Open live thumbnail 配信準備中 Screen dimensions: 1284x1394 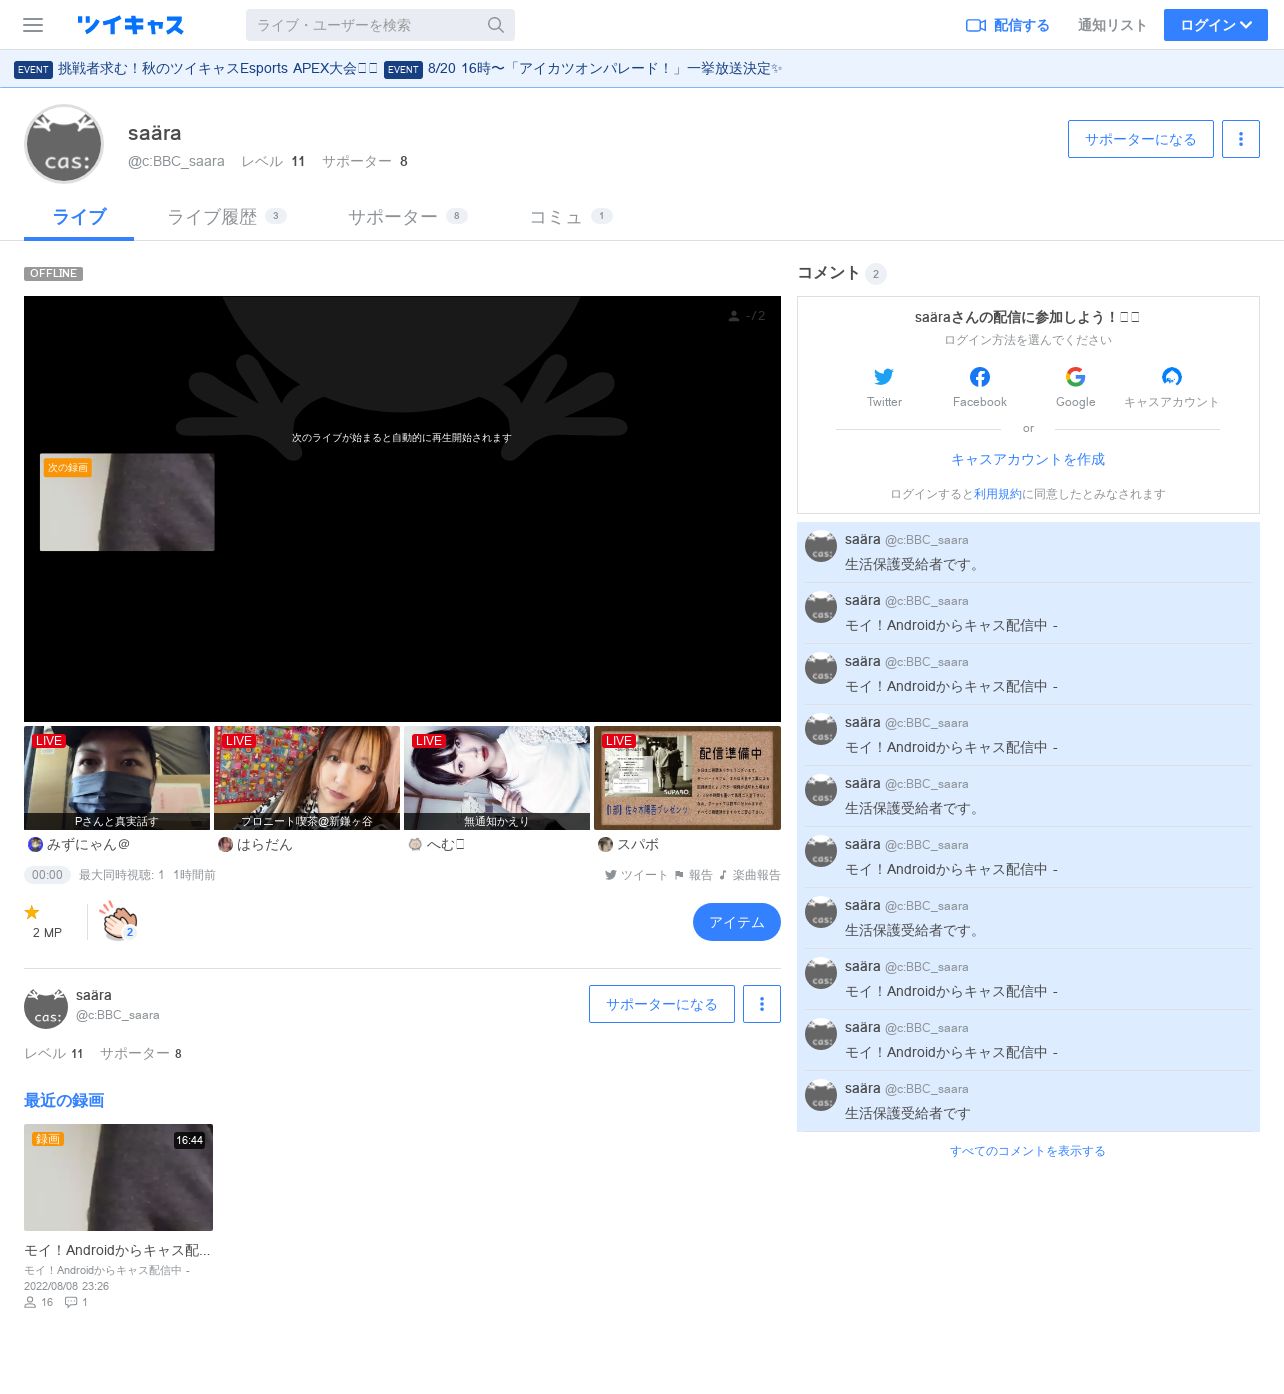(687, 778)
